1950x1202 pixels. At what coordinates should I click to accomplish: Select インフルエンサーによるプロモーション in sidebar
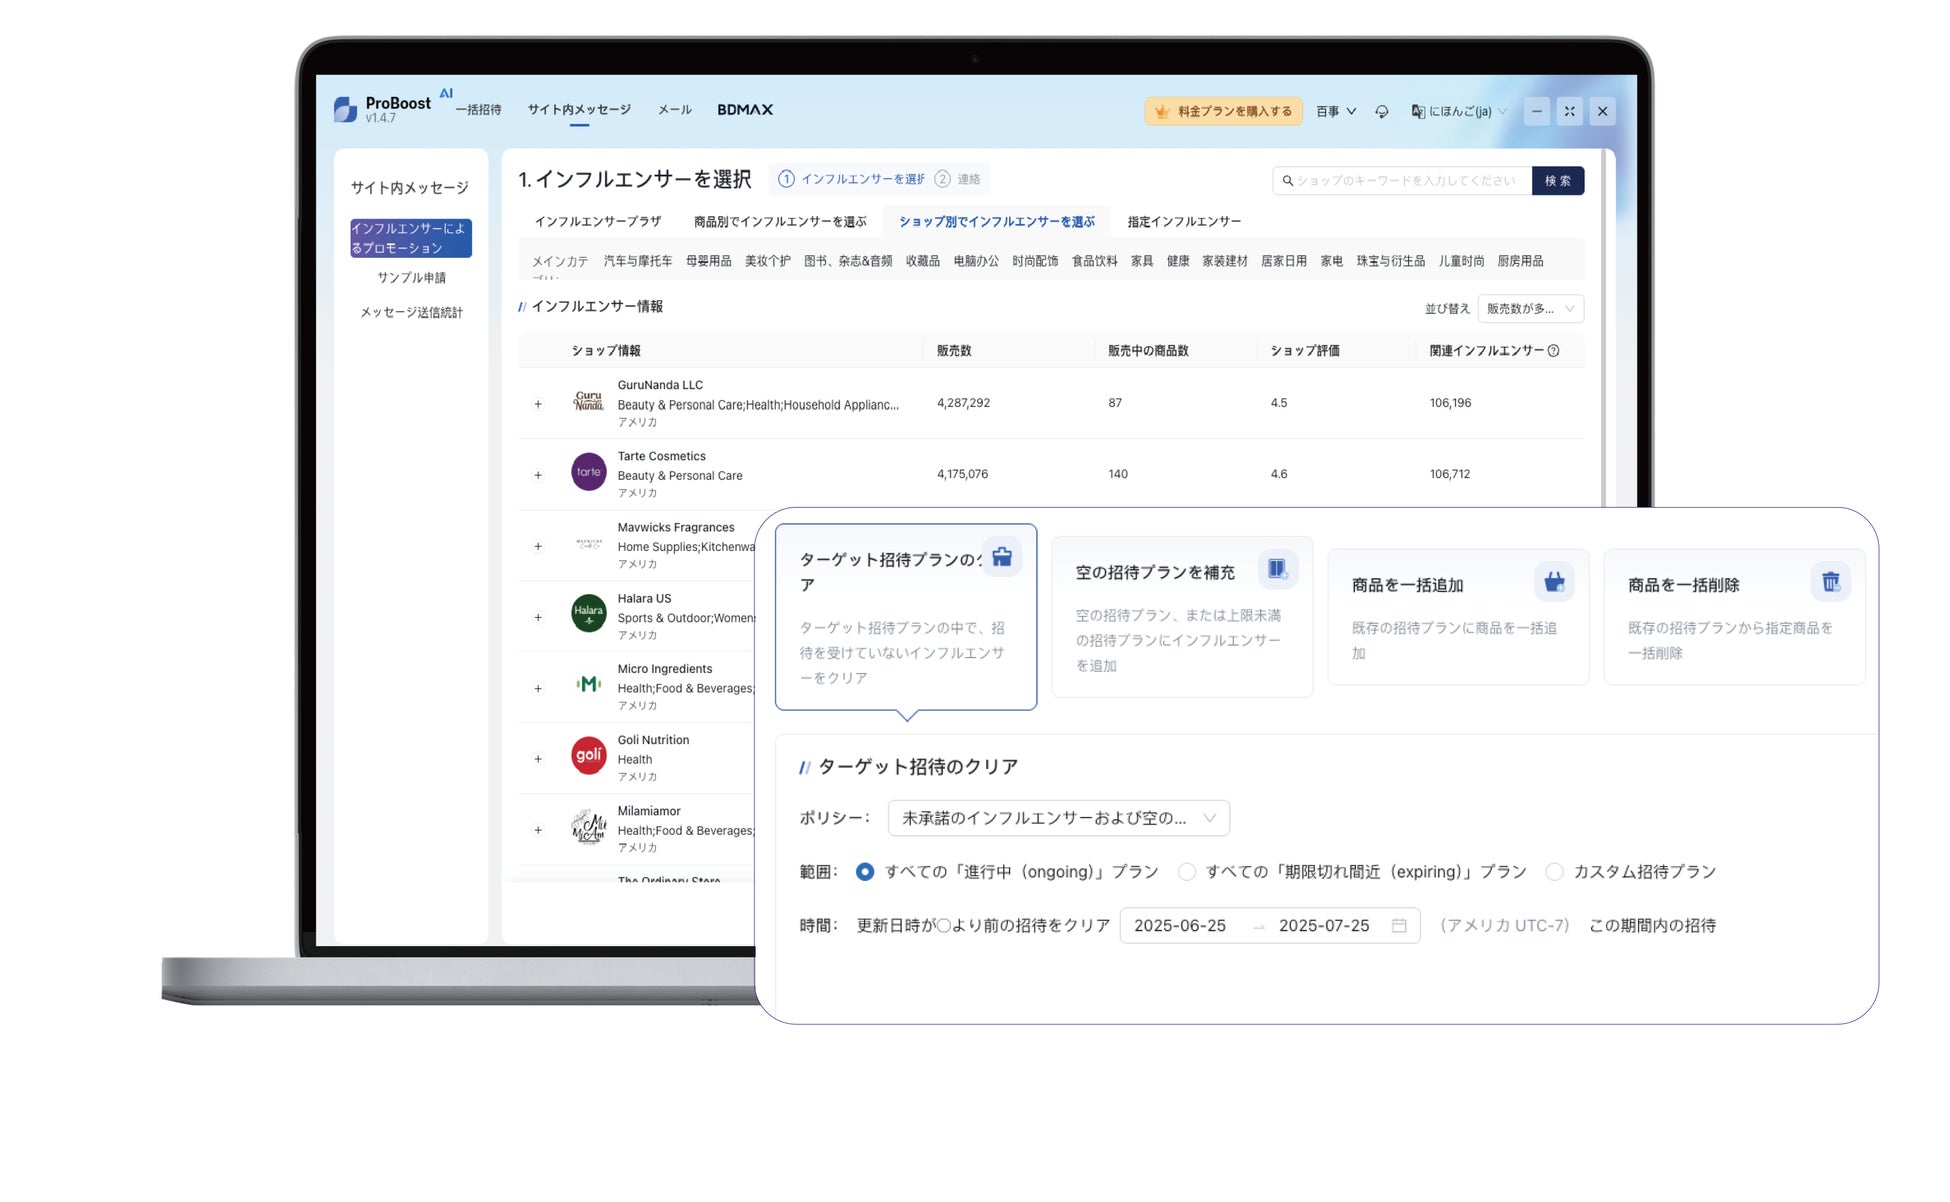411,238
